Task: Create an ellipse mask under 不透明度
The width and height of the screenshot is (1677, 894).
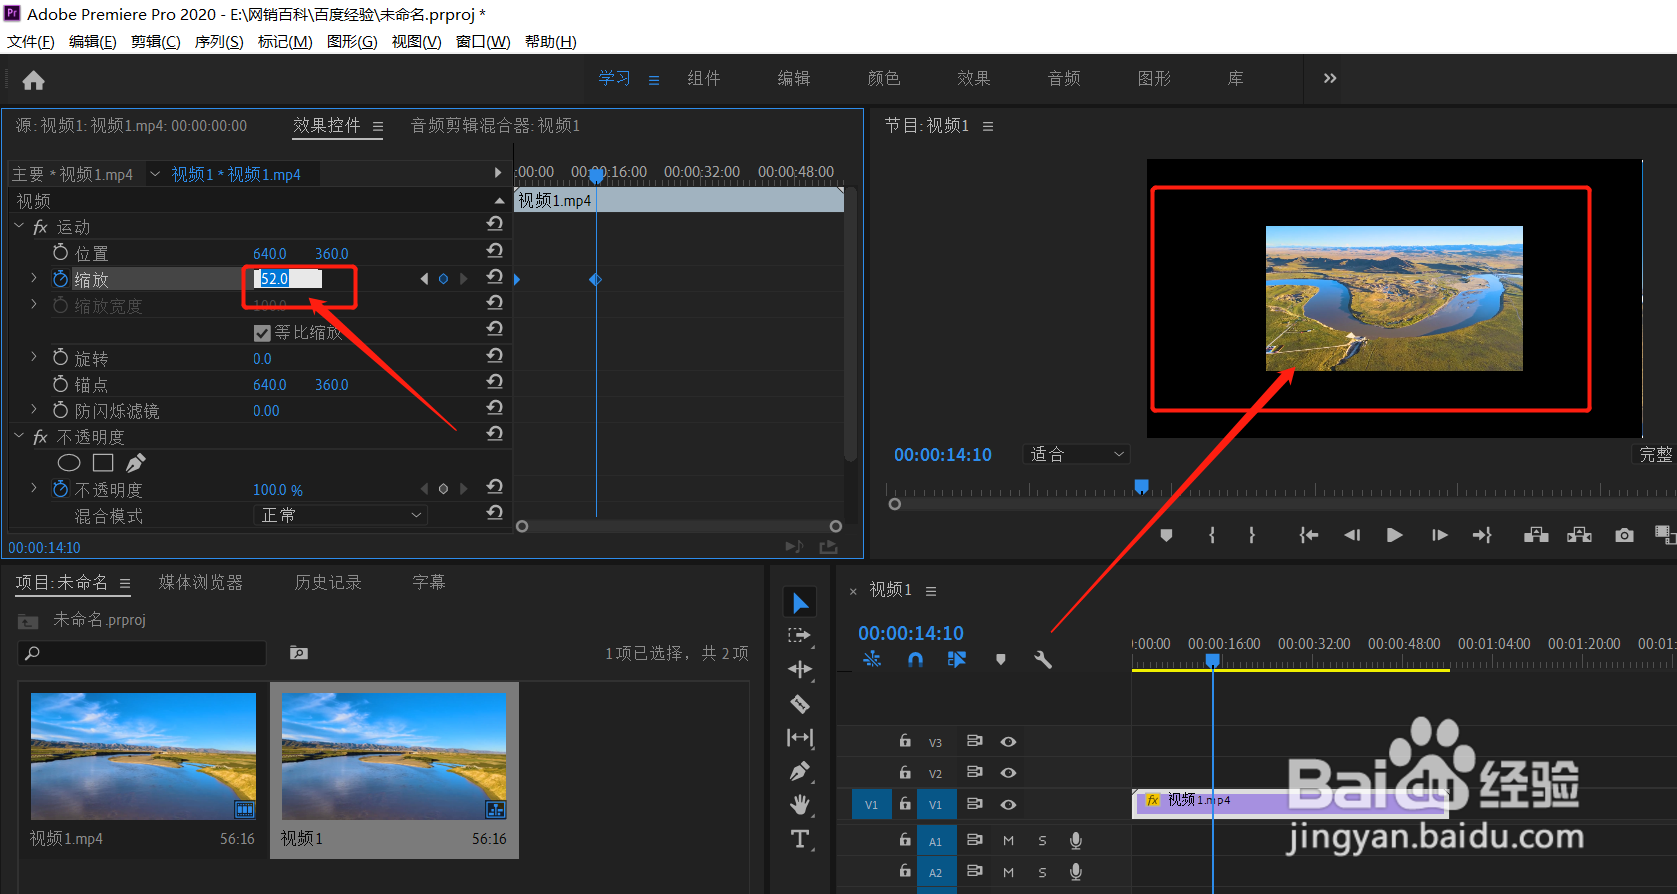Action: tap(69, 463)
